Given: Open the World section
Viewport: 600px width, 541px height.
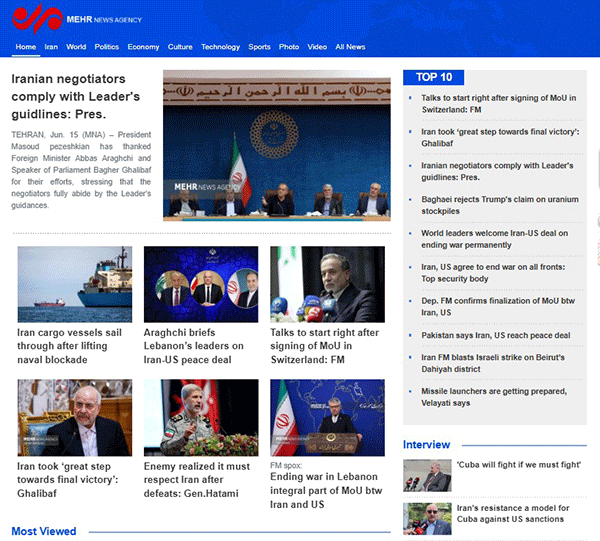Looking at the screenshot, I should [76, 47].
